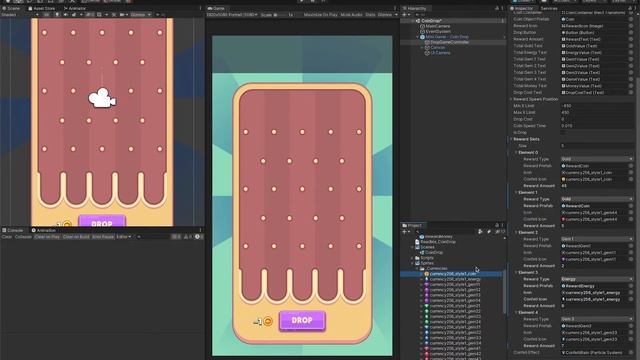Screen dimensions: 640x360
Task: Toggle Clear on Play in Console
Action: click(x=47, y=237)
